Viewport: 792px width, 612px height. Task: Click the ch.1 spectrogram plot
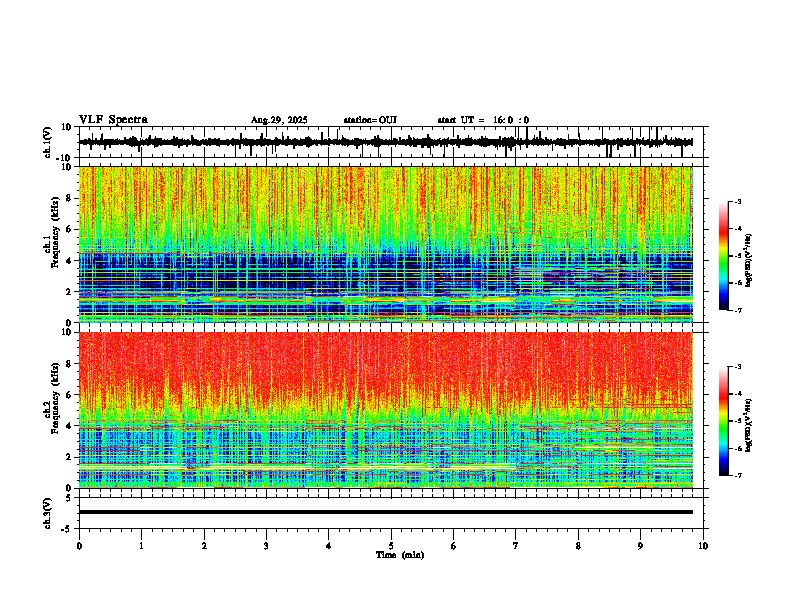click(385, 244)
